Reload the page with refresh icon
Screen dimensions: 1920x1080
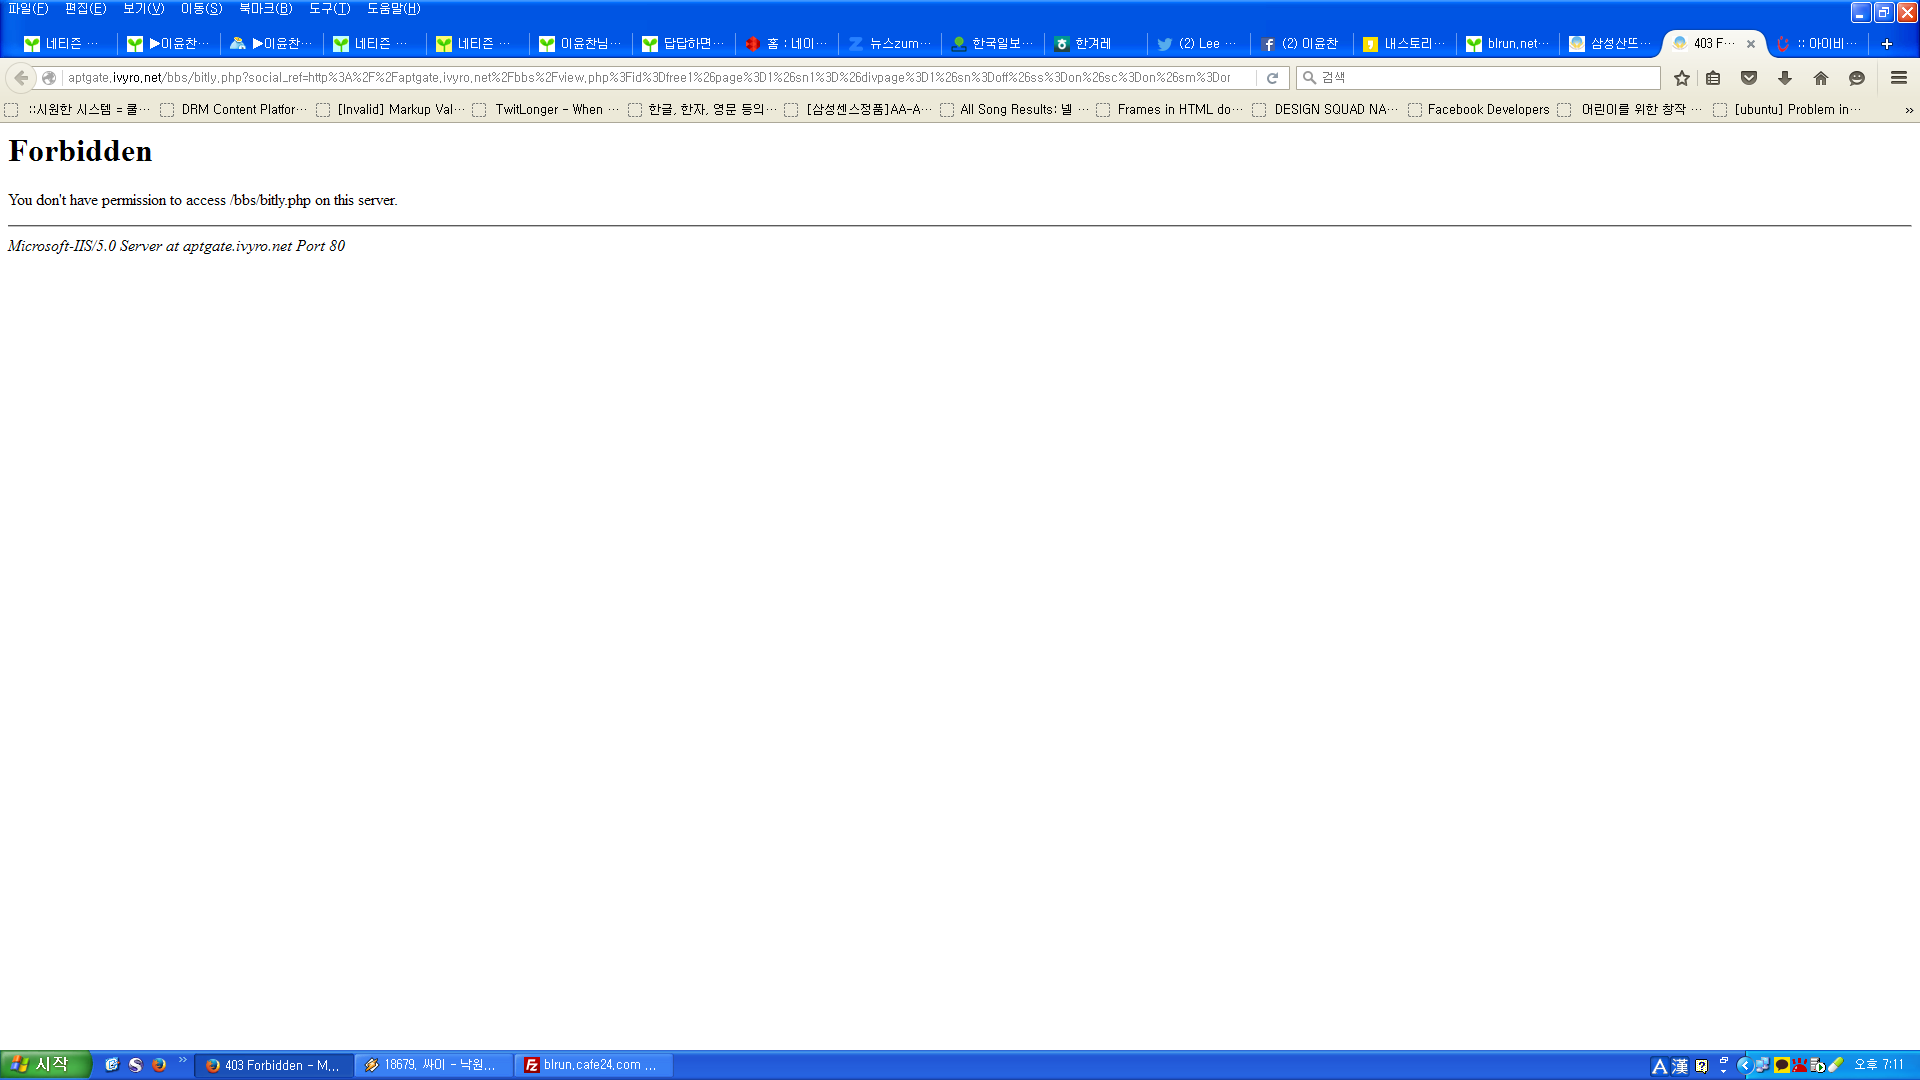click(x=1272, y=78)
